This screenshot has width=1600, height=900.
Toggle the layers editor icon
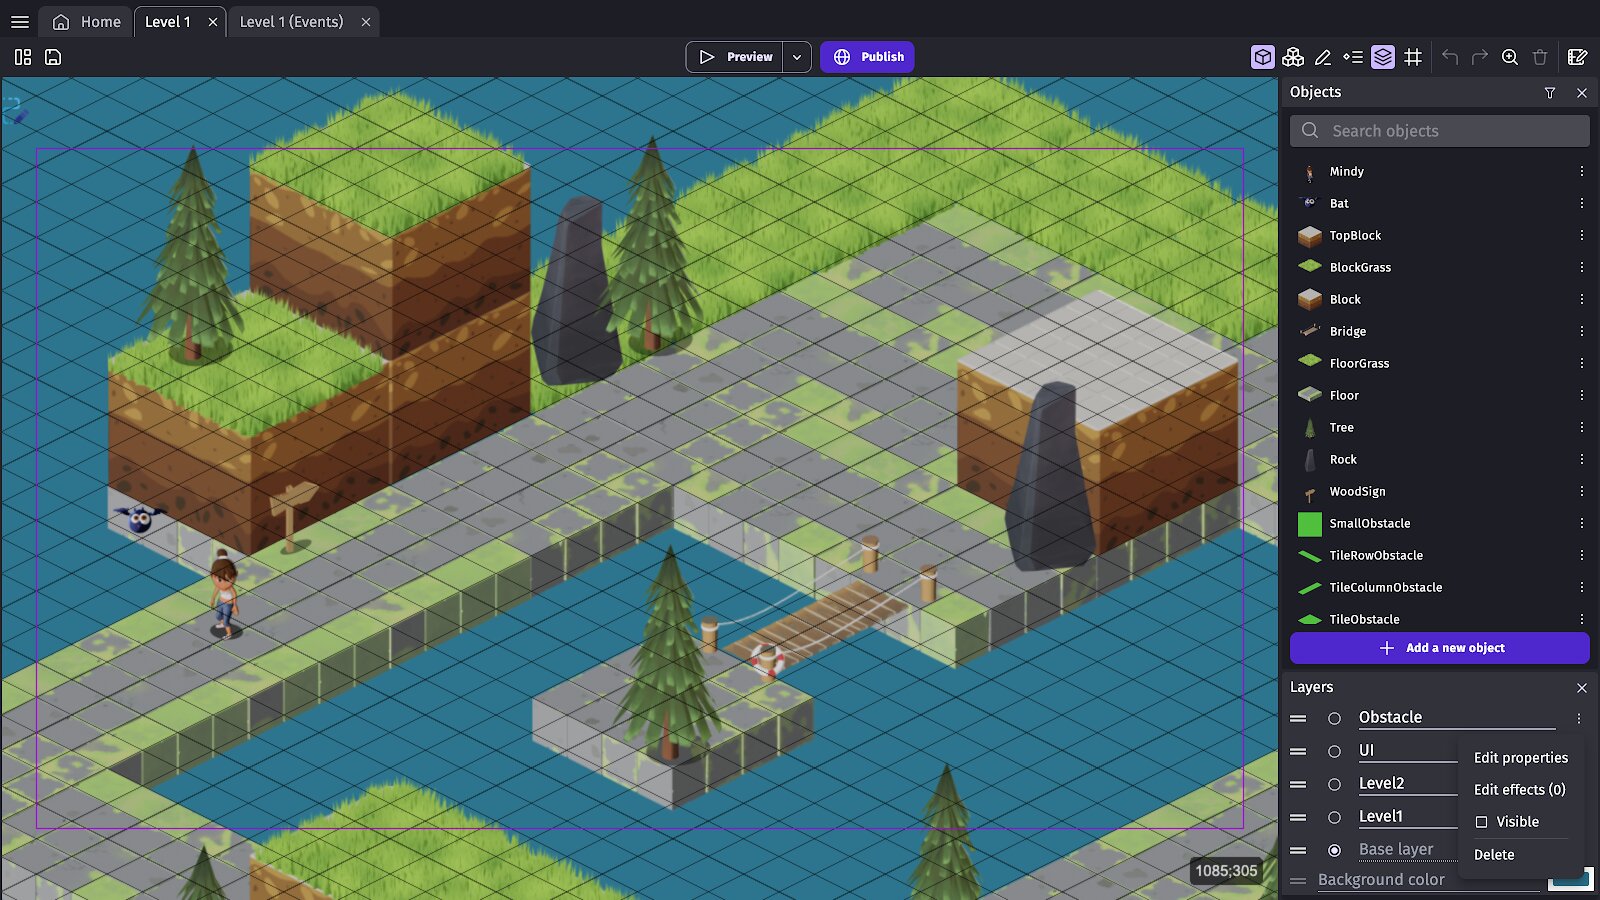click(1383, 57)
